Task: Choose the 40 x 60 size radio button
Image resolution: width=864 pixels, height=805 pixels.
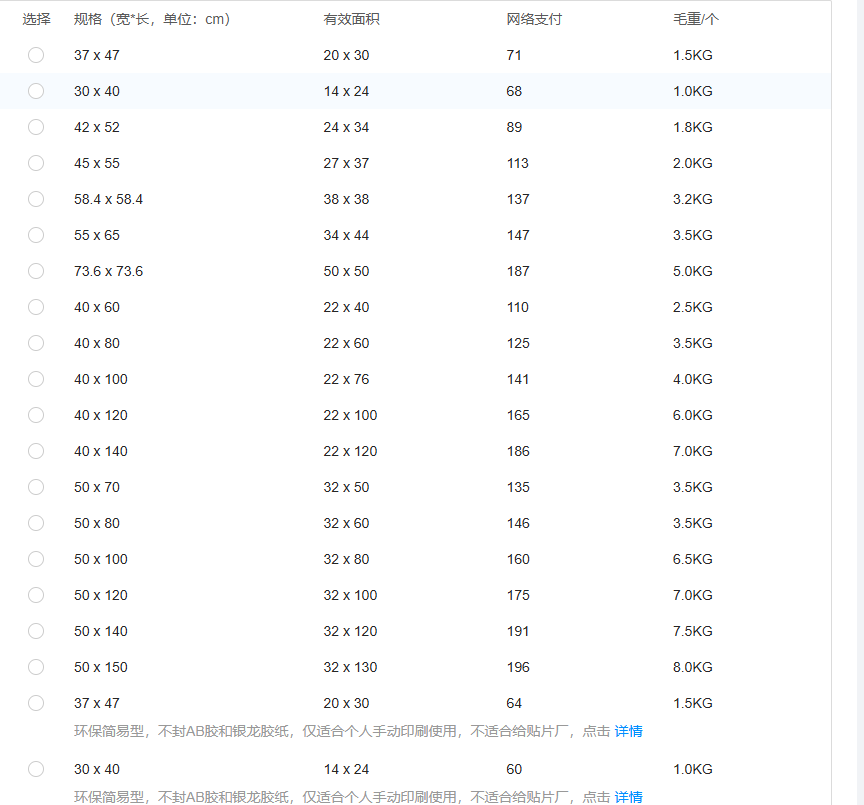Action: point(36,307)
